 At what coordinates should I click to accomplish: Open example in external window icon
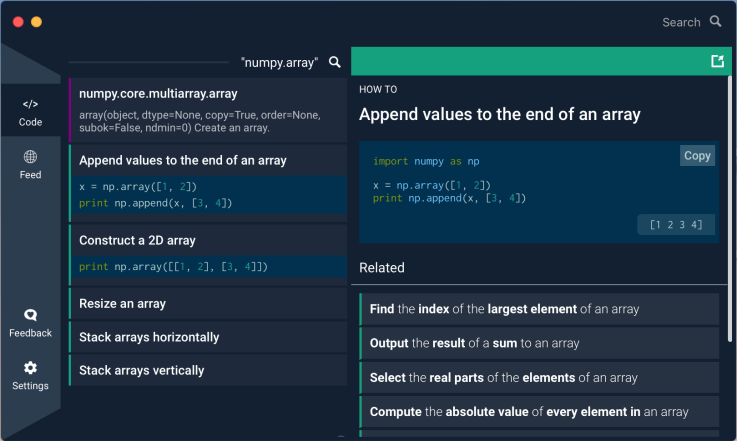(x=716, y=61)
